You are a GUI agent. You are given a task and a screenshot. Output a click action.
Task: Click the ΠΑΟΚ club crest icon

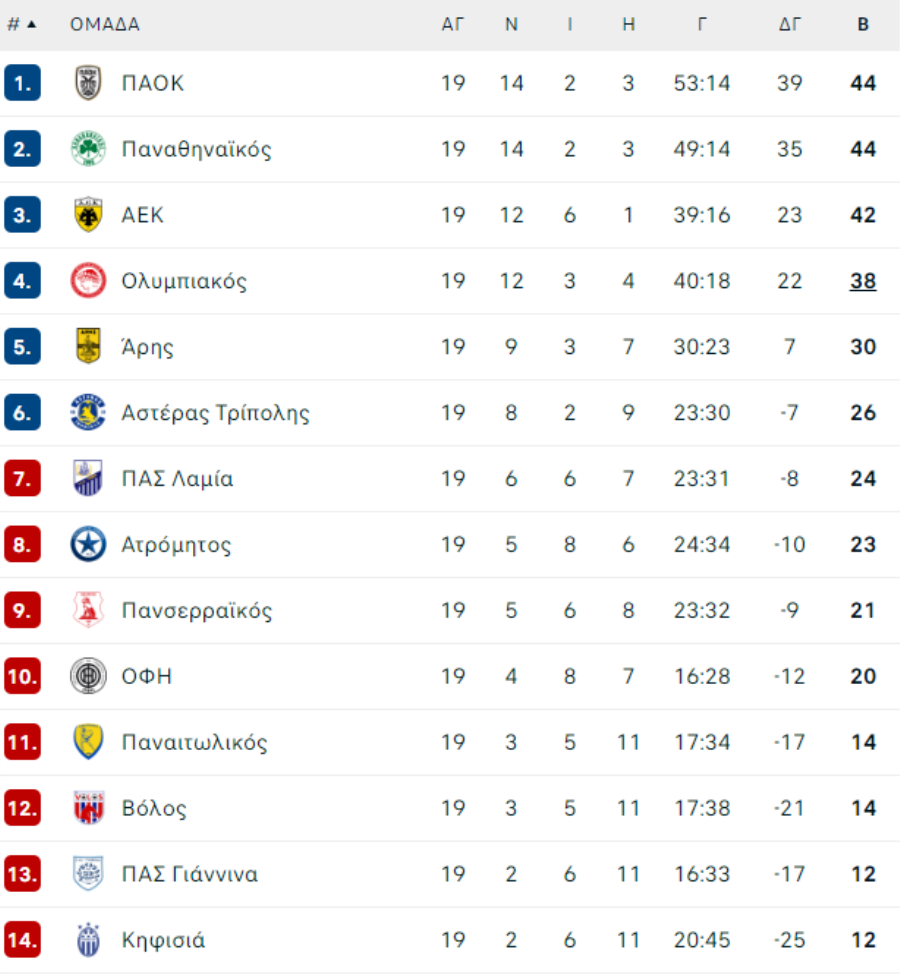(88, 83)
